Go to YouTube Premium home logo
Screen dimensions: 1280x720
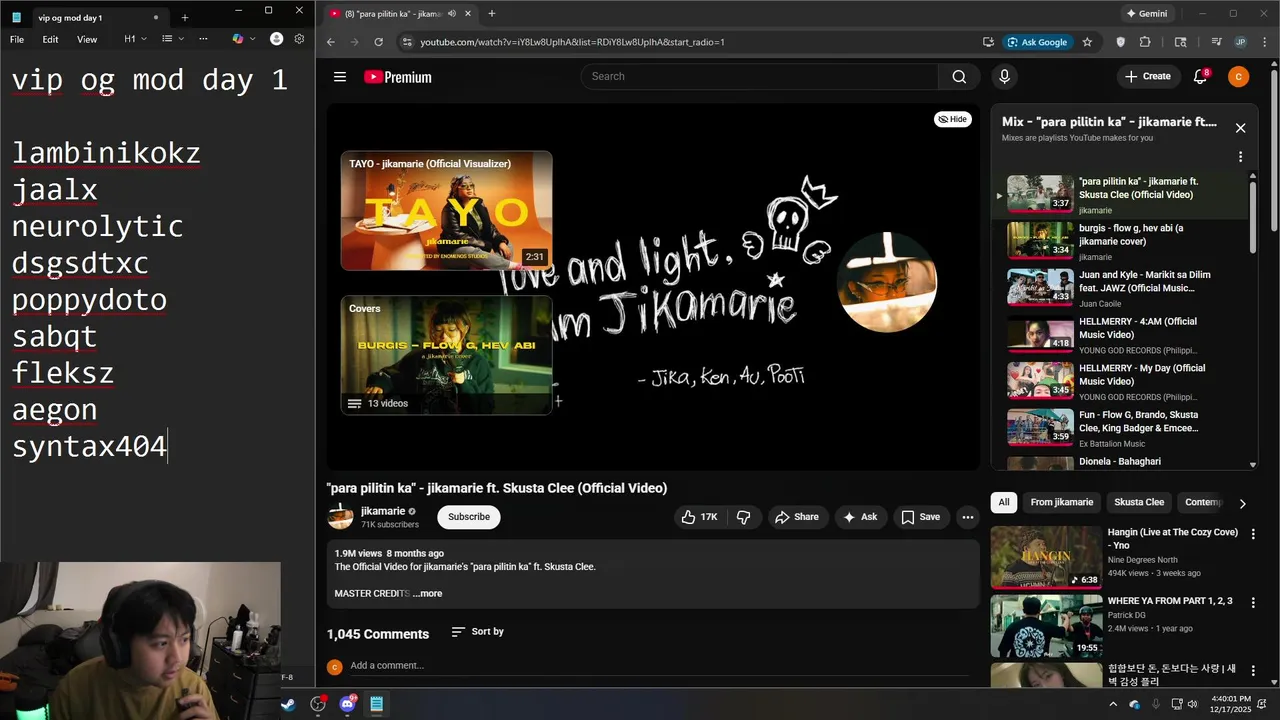pyautogui.click(x=398, y=77)
